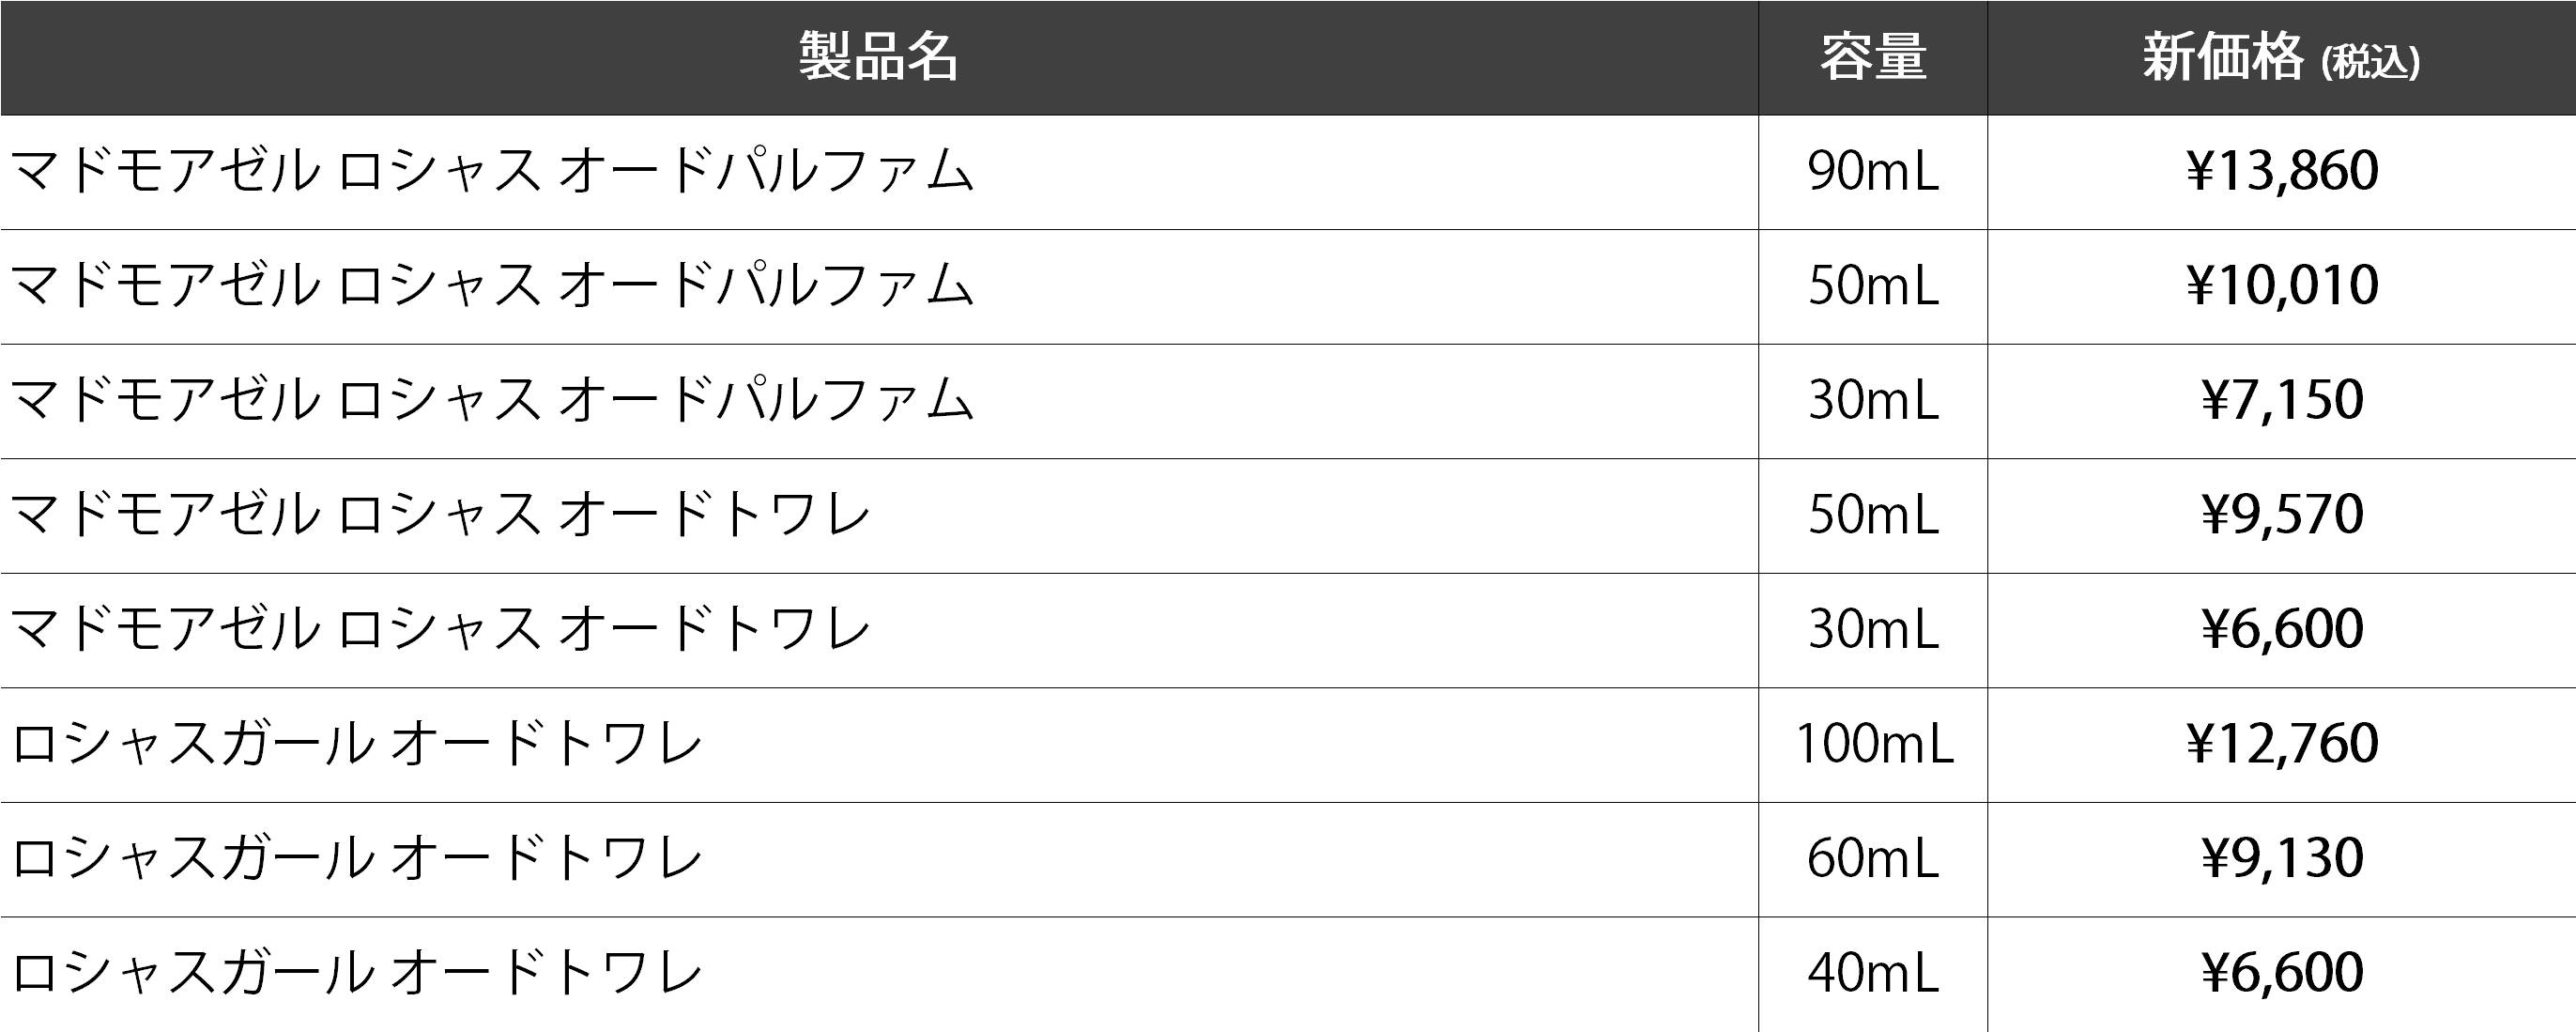Click the 容量 column header

pos(1873,57)
